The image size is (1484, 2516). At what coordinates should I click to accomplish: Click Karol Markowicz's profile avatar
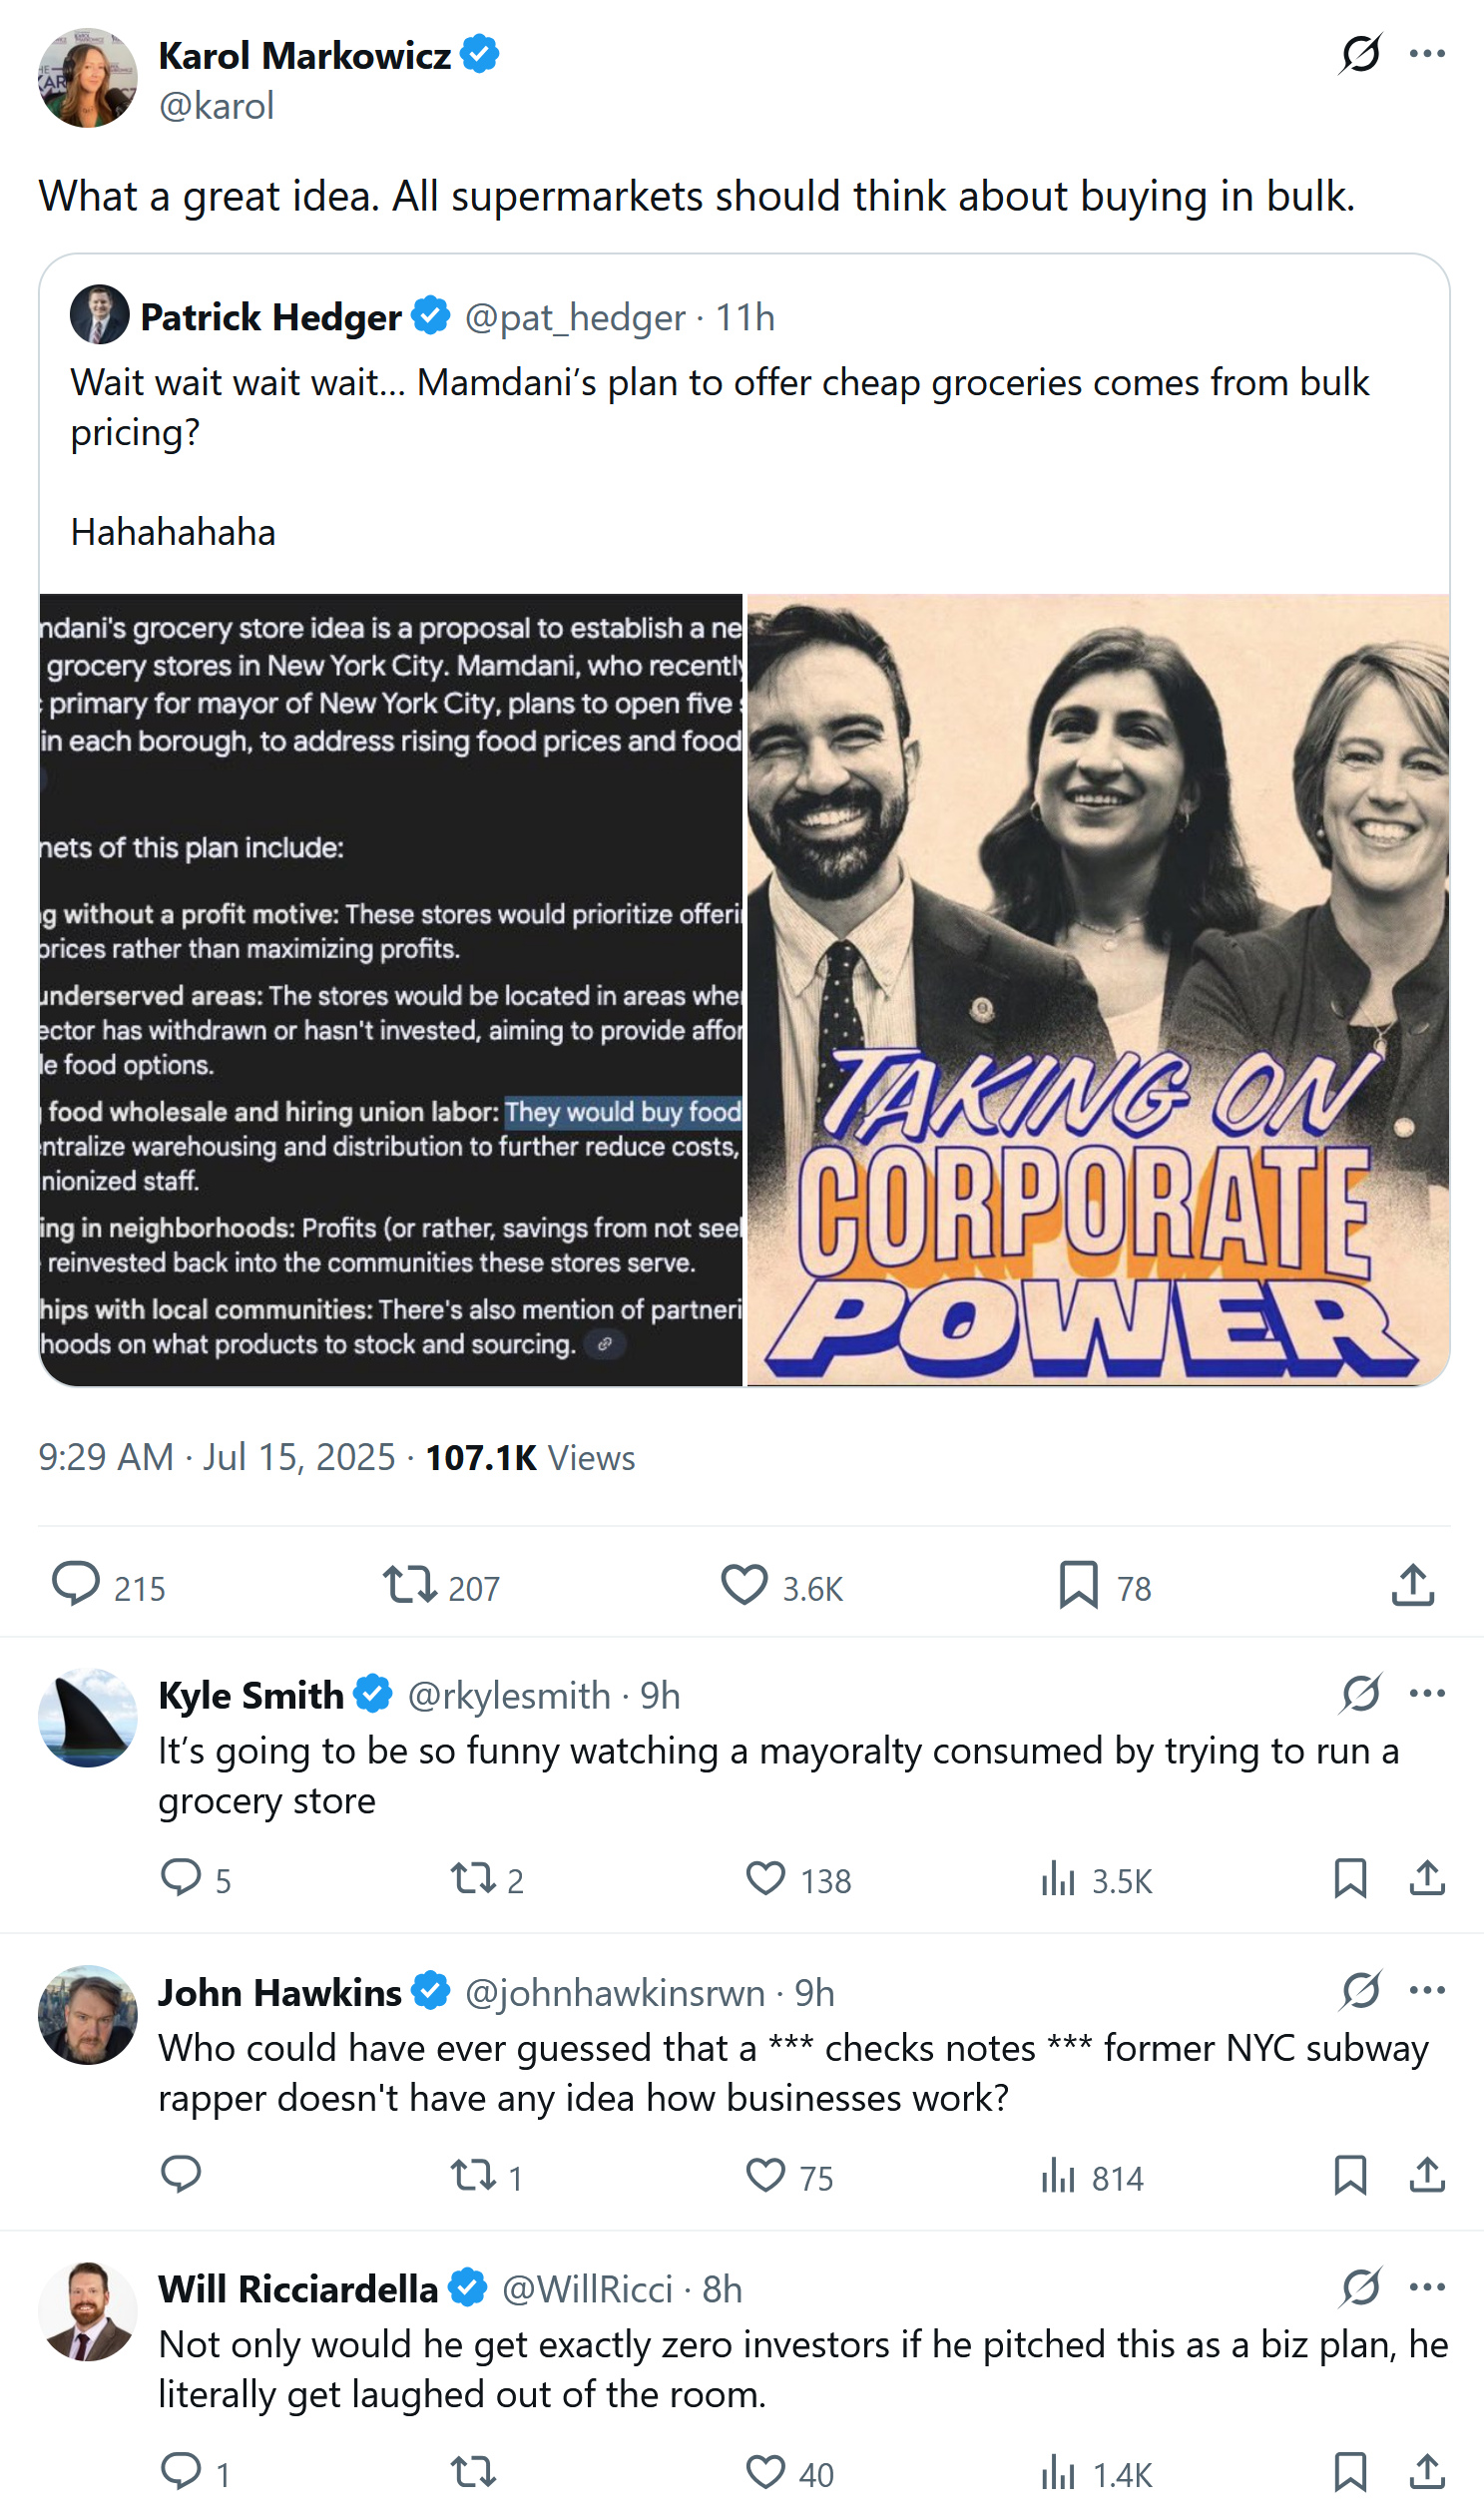coord(88,78)
